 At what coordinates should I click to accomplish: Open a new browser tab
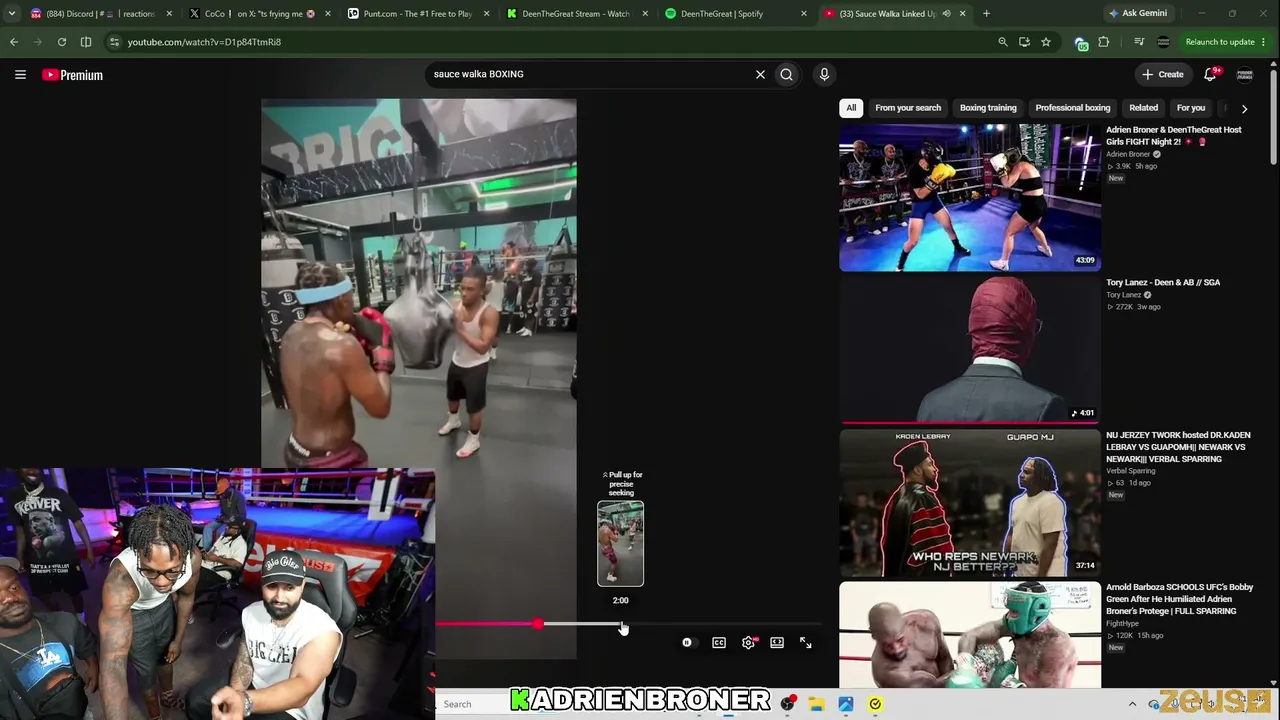(x=986, y=13)
